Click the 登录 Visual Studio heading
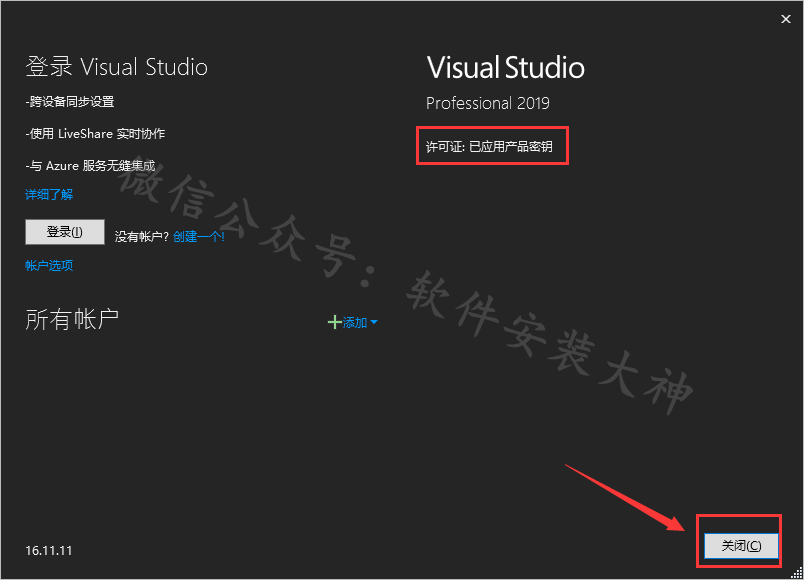 point(116,68)
